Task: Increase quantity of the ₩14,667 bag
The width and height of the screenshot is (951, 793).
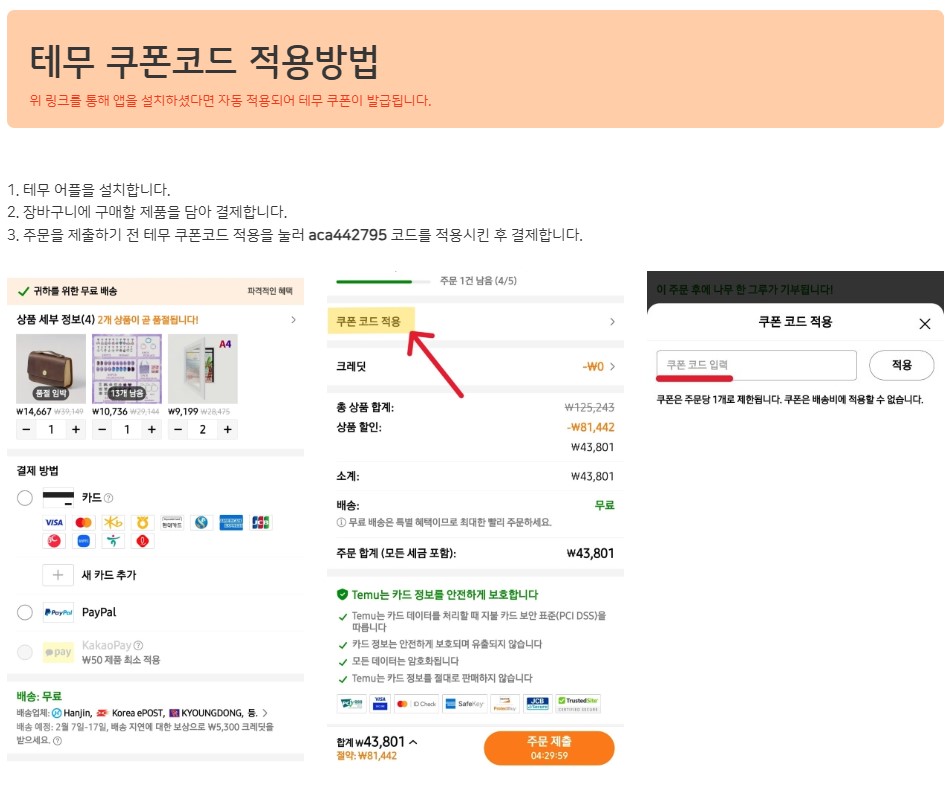Action: tap(76, 430)
